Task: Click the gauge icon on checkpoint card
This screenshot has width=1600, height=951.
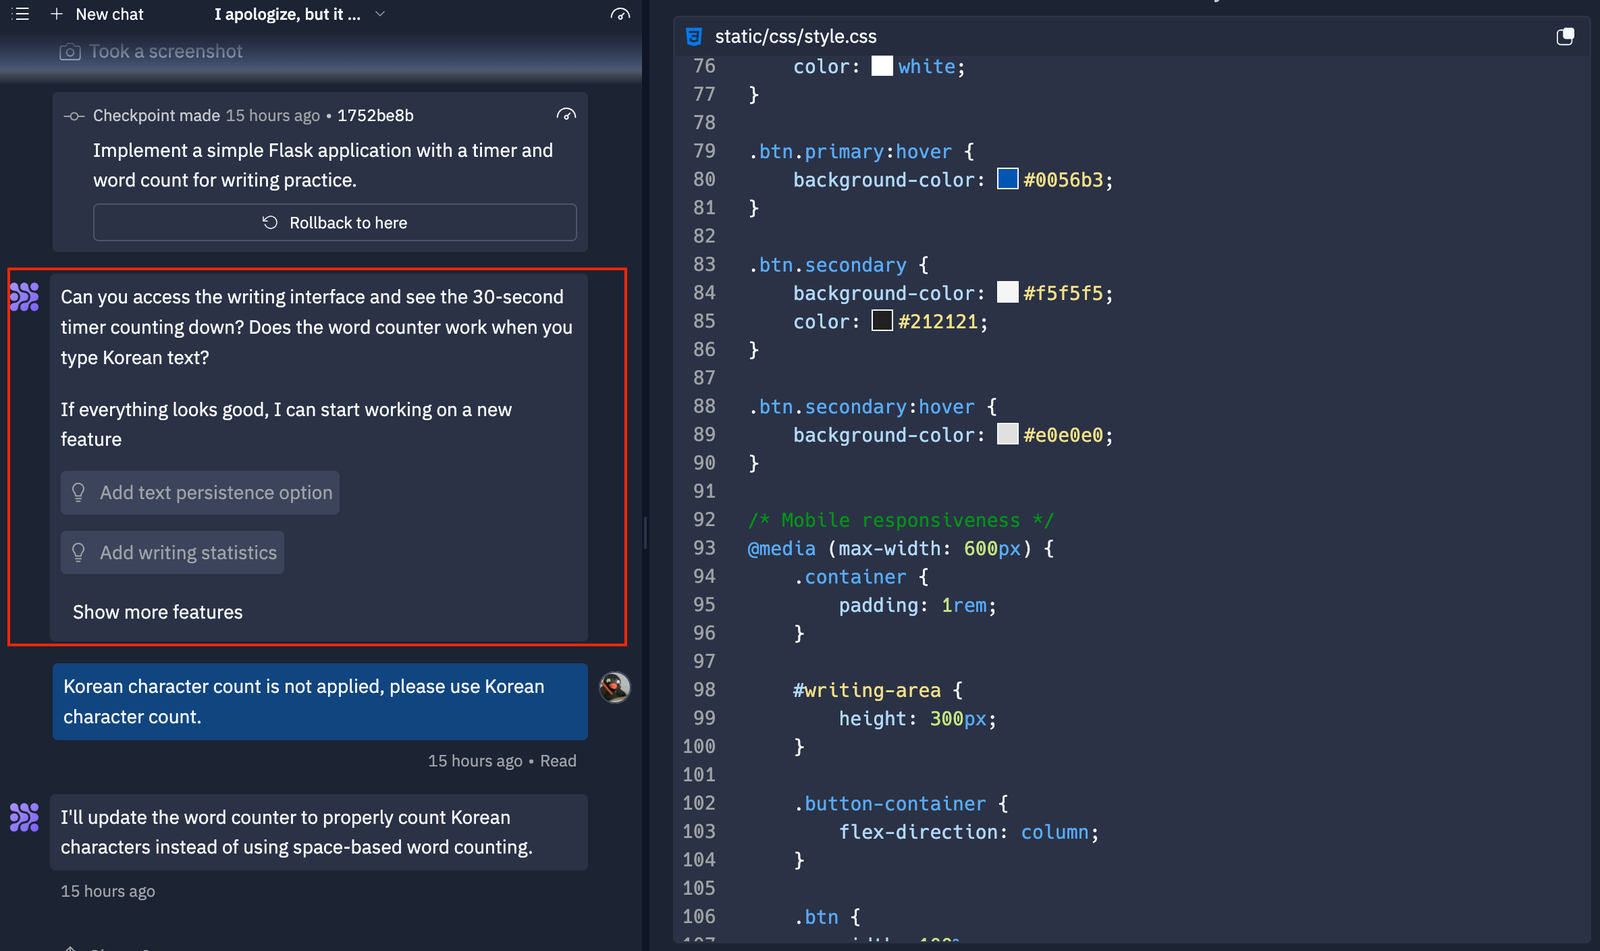Action: [566, 115]
